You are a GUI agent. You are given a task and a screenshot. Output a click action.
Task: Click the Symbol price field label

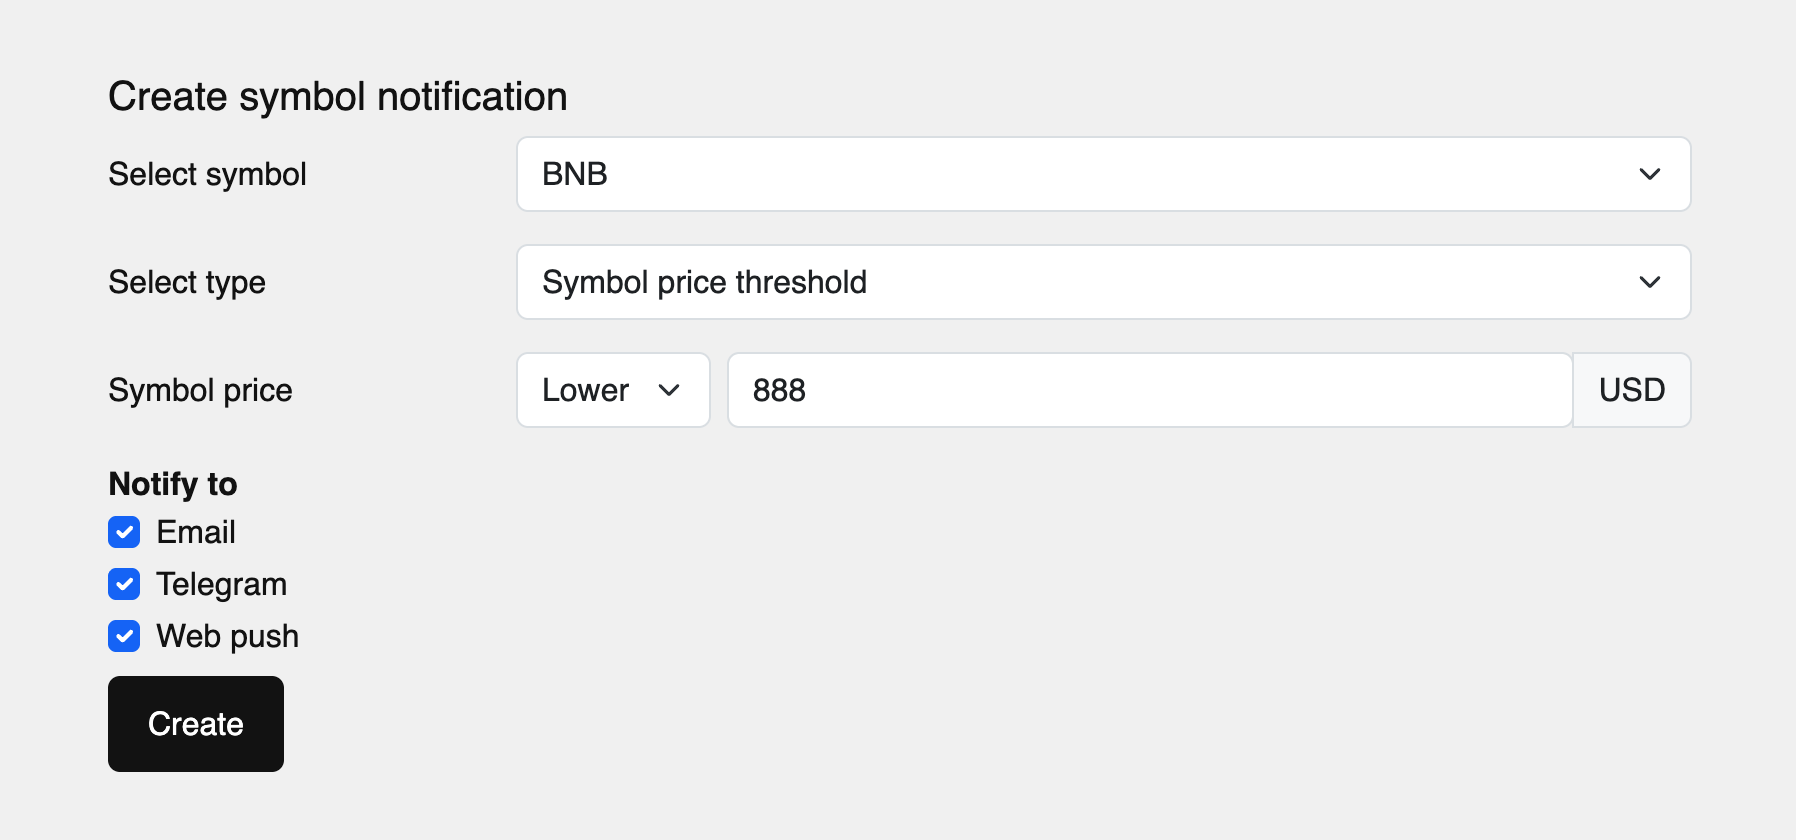200,390
